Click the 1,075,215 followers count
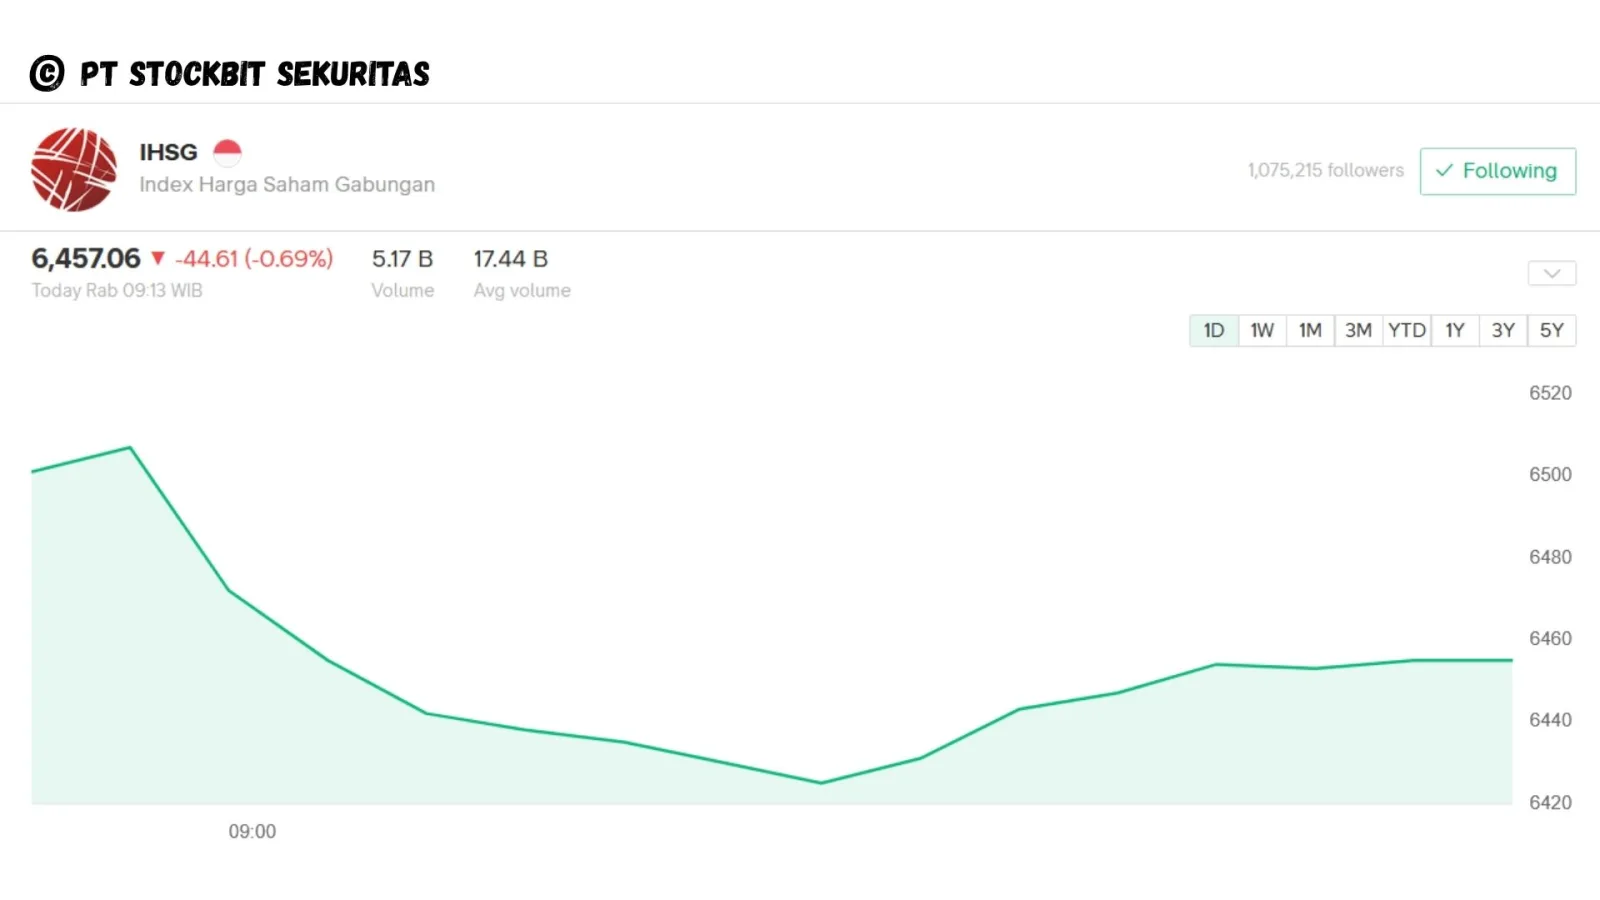The image size is (1600, 900). (1326, 170)
